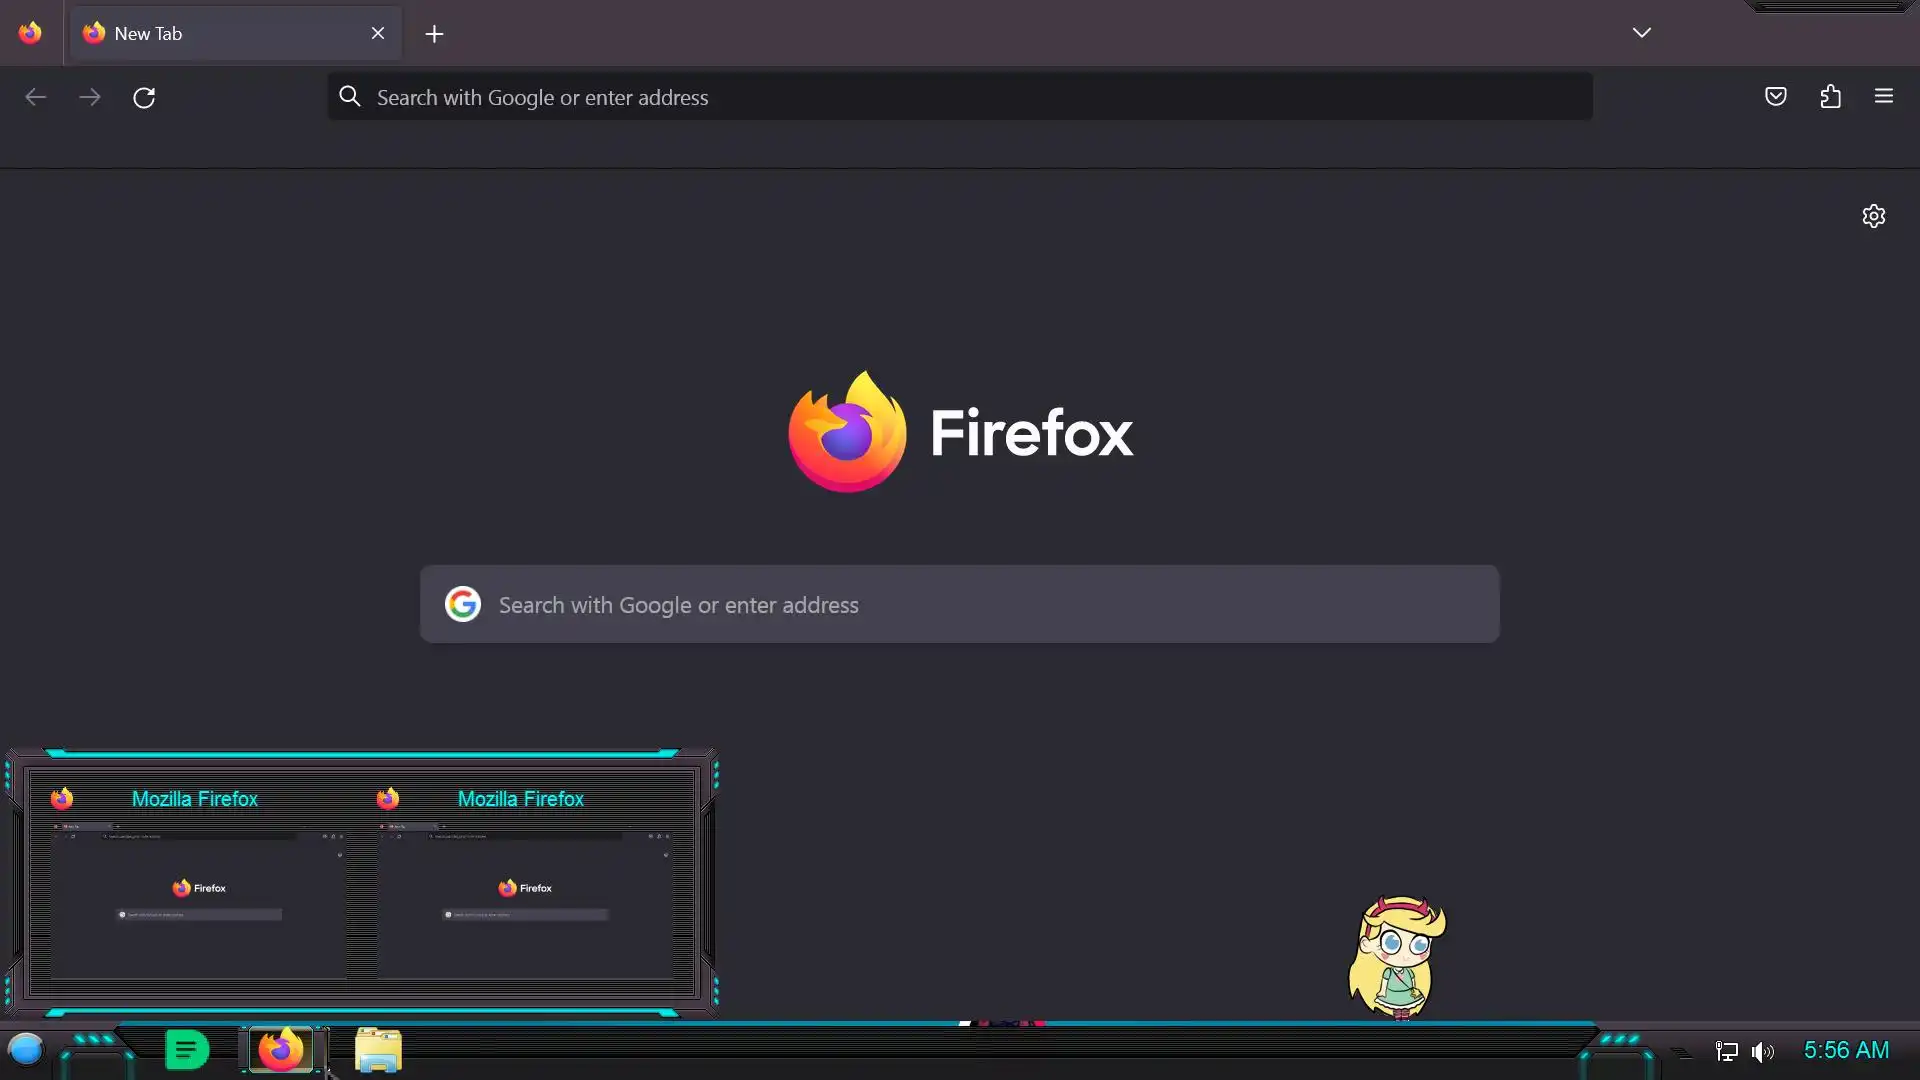The width and height of the screenshot is (1920, 1080).
Task: Open a new tab with the plus button
Action: coord(434,34)
